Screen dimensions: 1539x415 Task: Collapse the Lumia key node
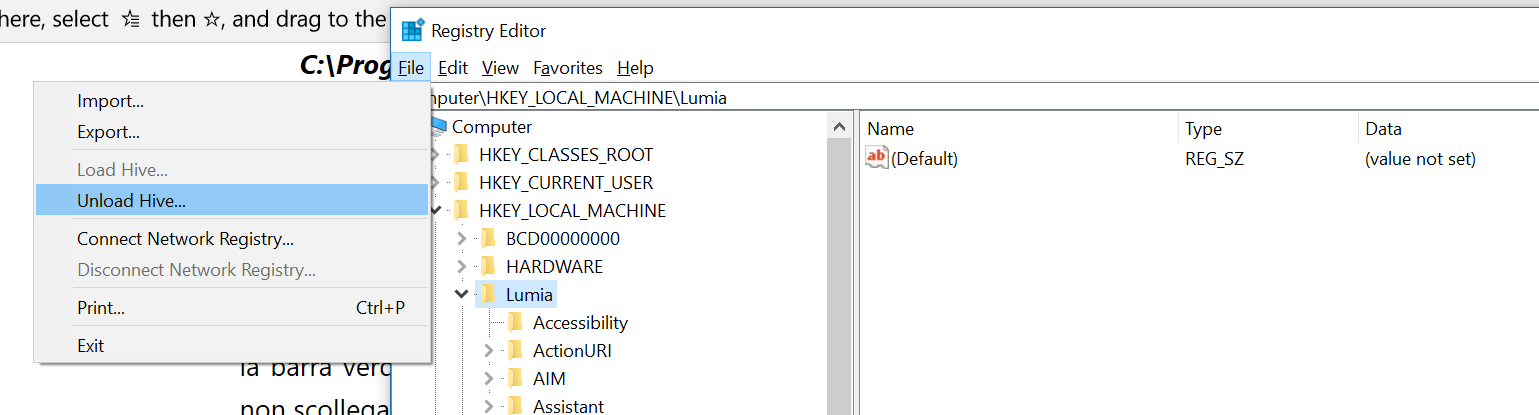pos(461,294)
